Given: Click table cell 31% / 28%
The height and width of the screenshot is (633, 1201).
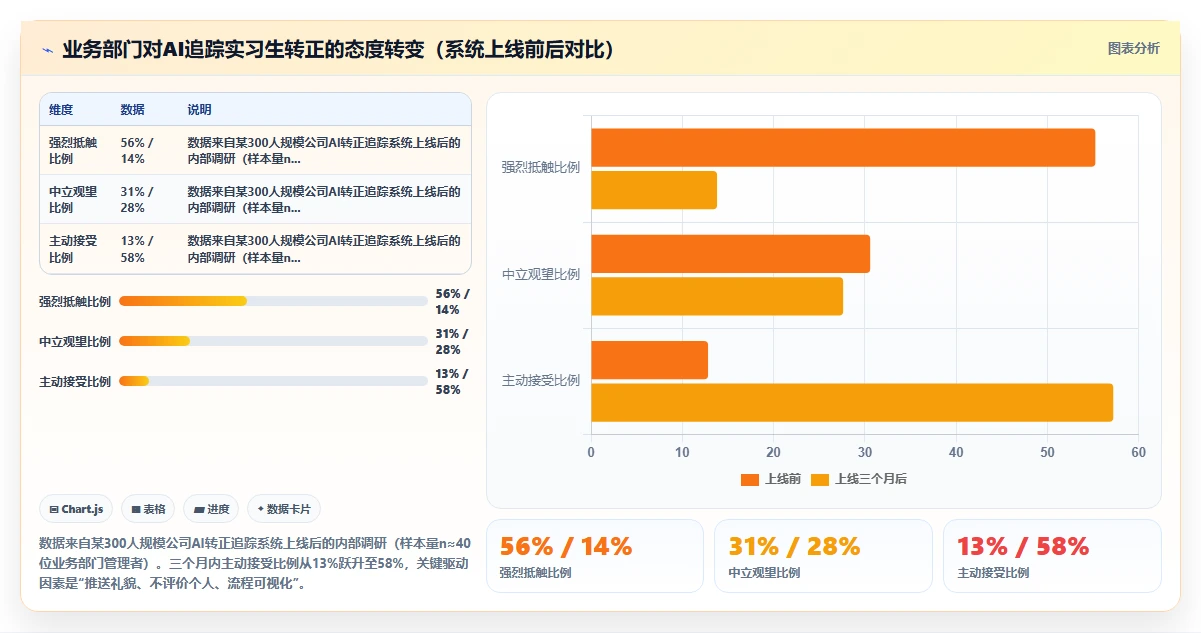Looking at the screenshot, I should click(x=137, y=200).
